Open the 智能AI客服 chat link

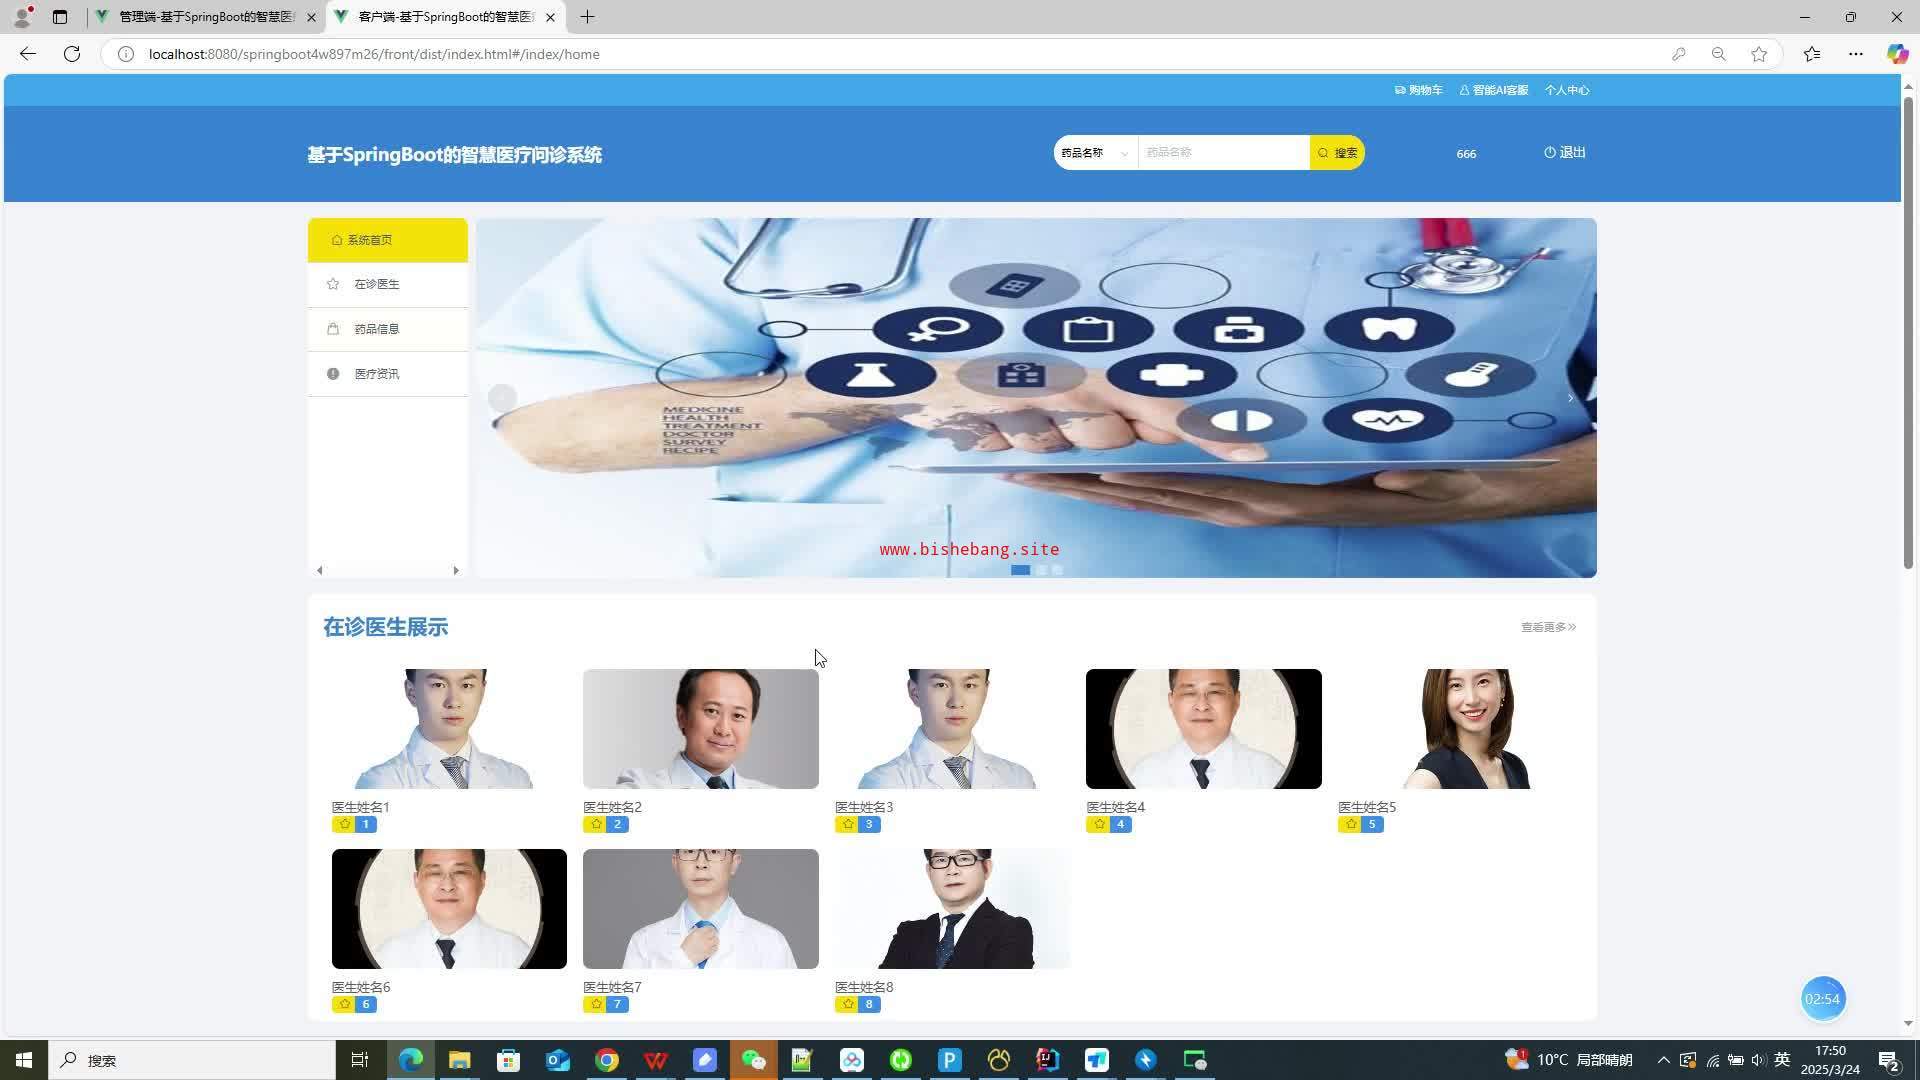(1494, 90)
